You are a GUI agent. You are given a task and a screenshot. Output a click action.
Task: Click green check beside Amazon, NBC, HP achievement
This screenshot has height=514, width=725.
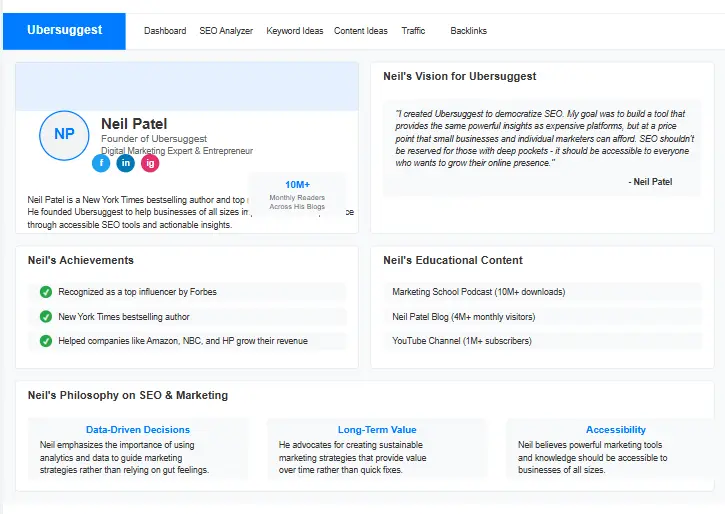(46, 341)
